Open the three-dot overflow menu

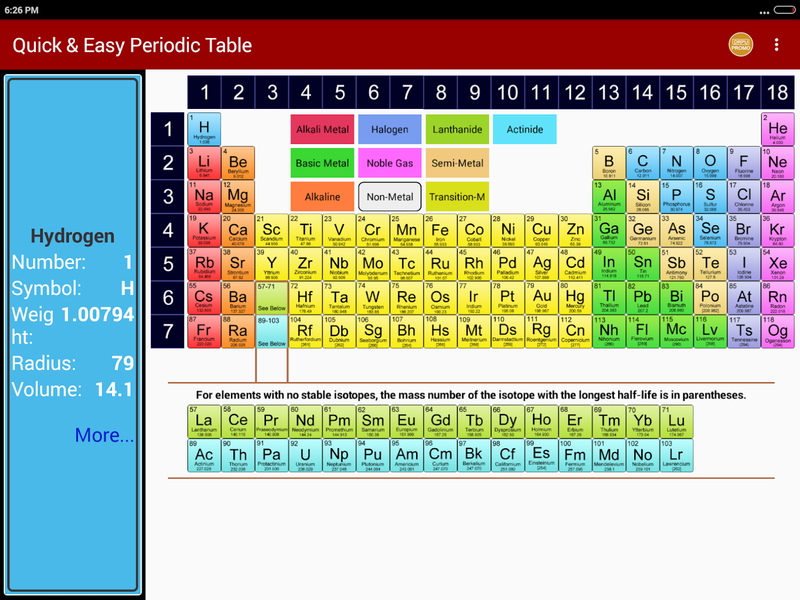point(776,45)
